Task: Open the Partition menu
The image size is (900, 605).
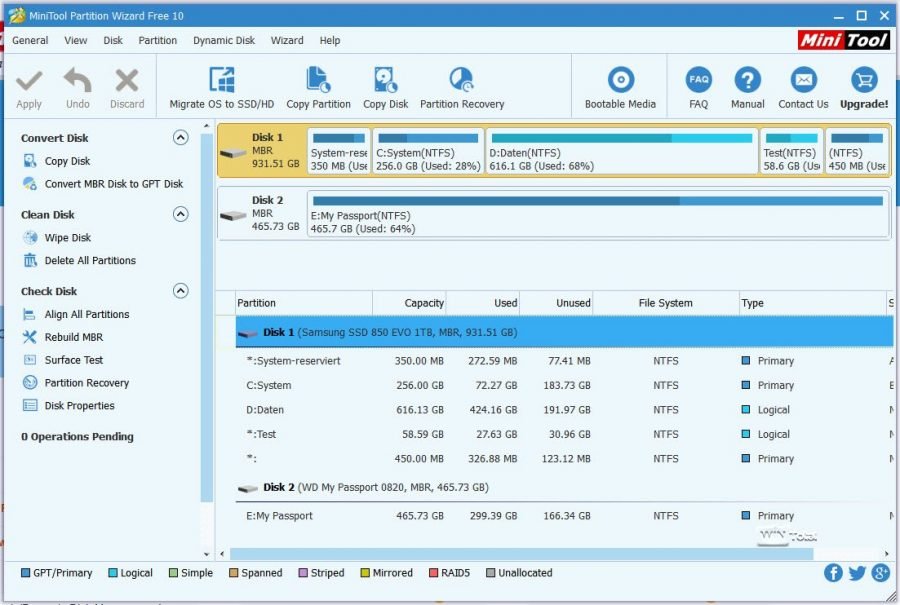Action: tap(157, 40)
